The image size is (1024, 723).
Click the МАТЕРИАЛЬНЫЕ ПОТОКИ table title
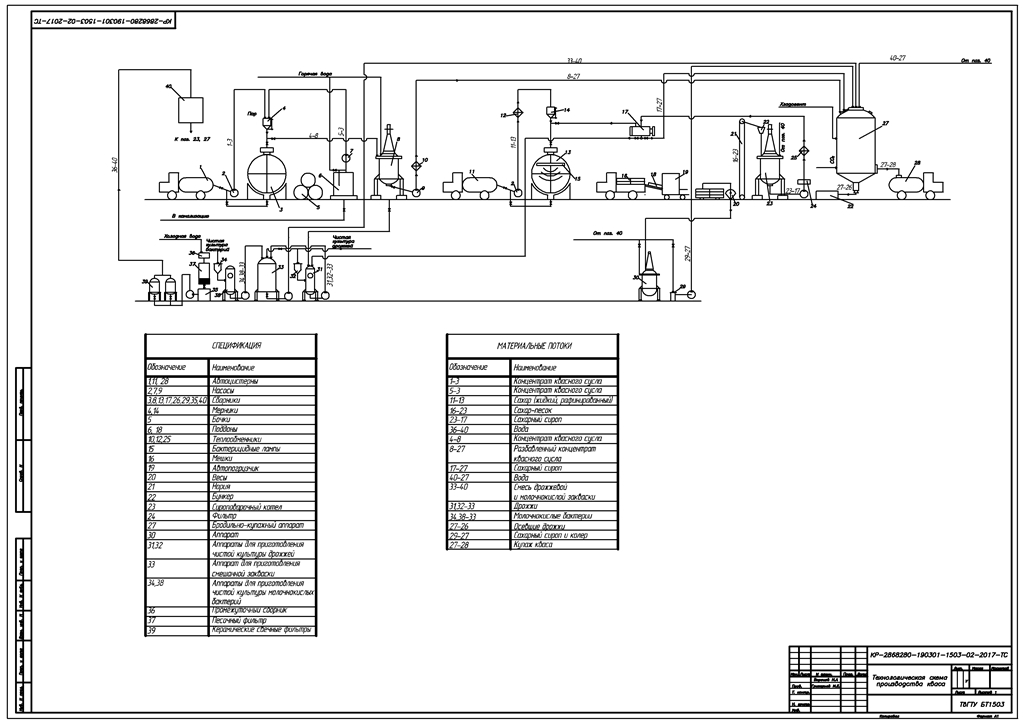tap(532, 345)
